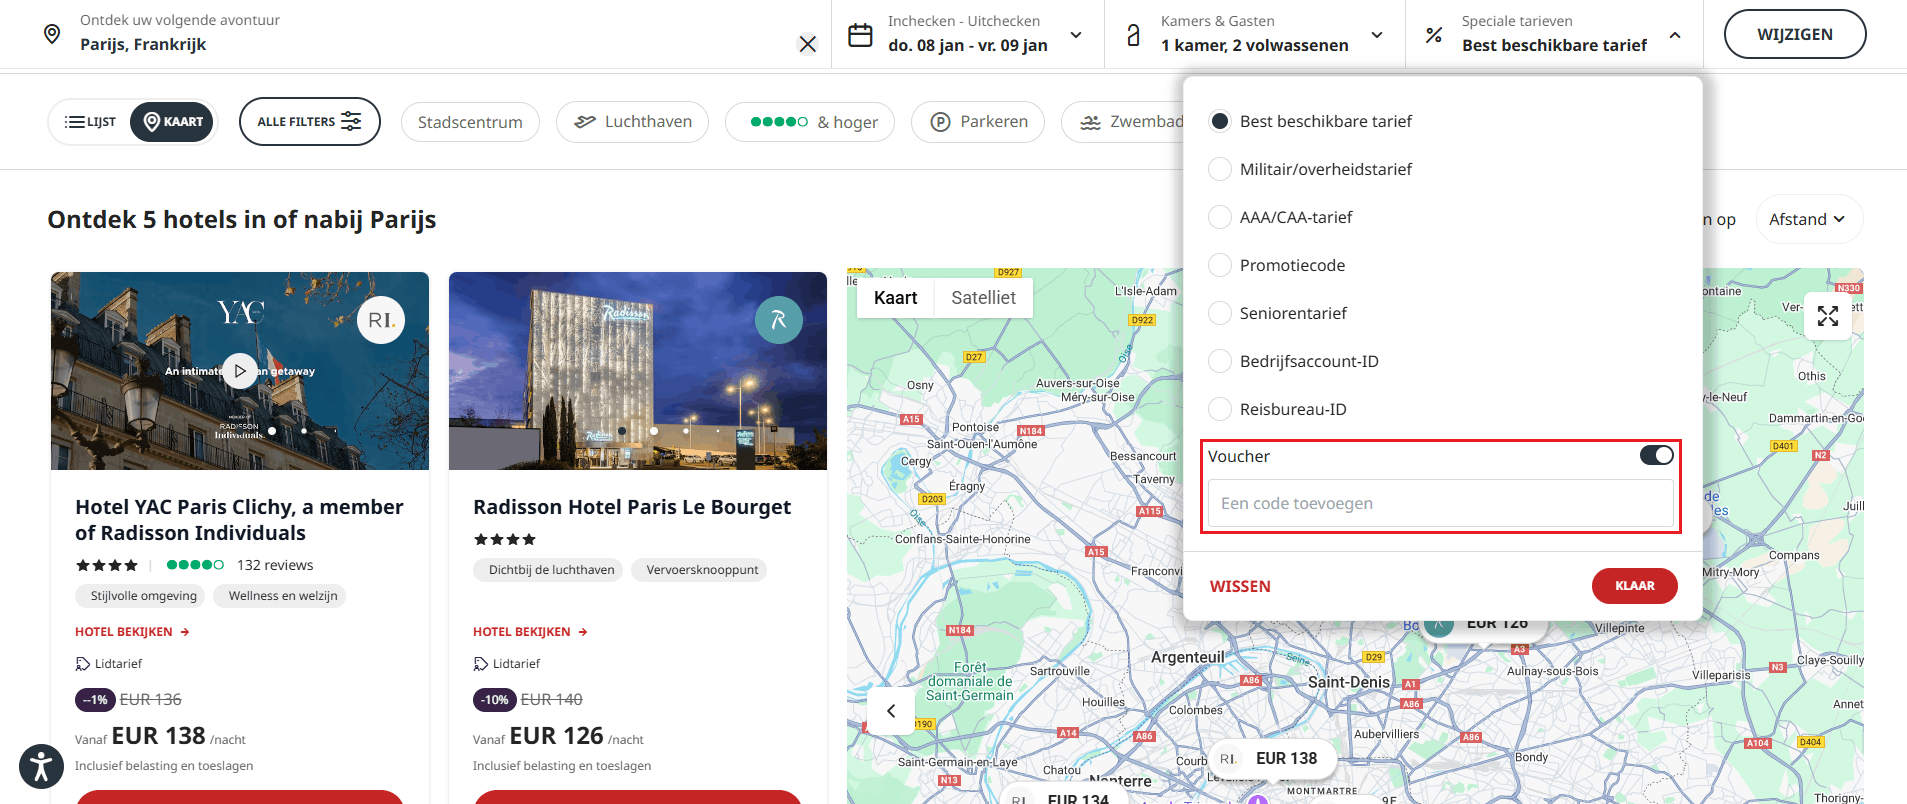Click the RI. brand logo on Hotel YAC image
The height and width of the screenshot is (804, 1907).
point(381,320)
